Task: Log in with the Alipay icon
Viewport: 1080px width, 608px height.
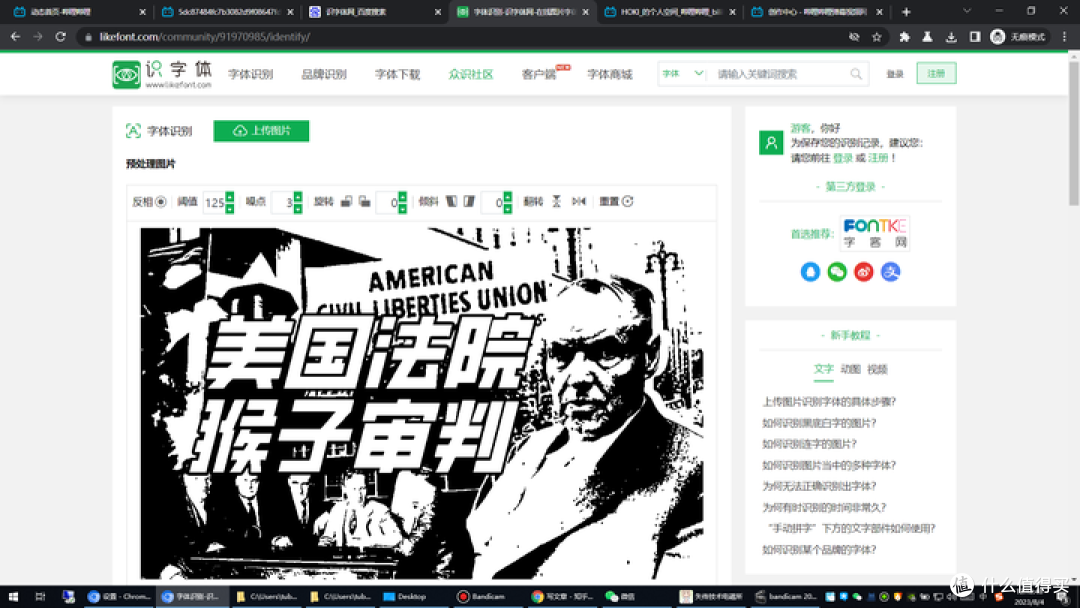Action: coord(891,272)
